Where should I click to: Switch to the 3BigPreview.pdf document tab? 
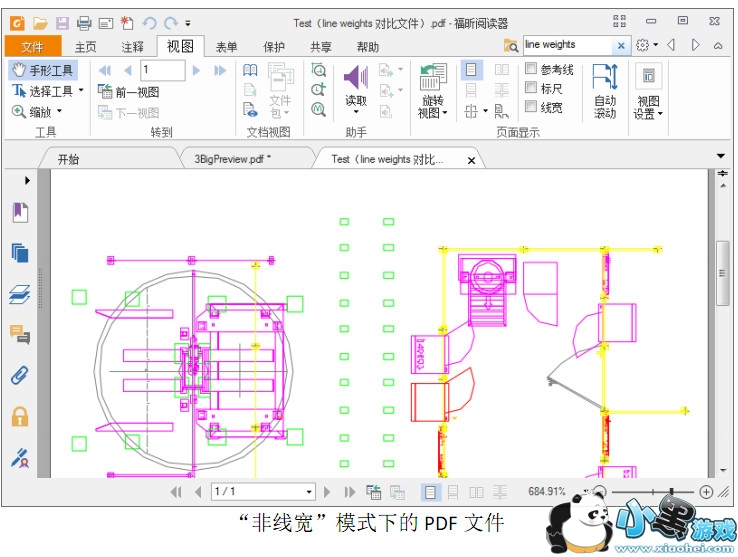[233, 159]
